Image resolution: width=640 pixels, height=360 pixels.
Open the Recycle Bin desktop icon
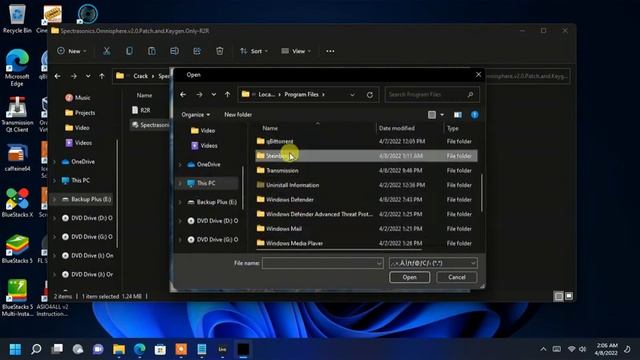[x=17, y=19]
